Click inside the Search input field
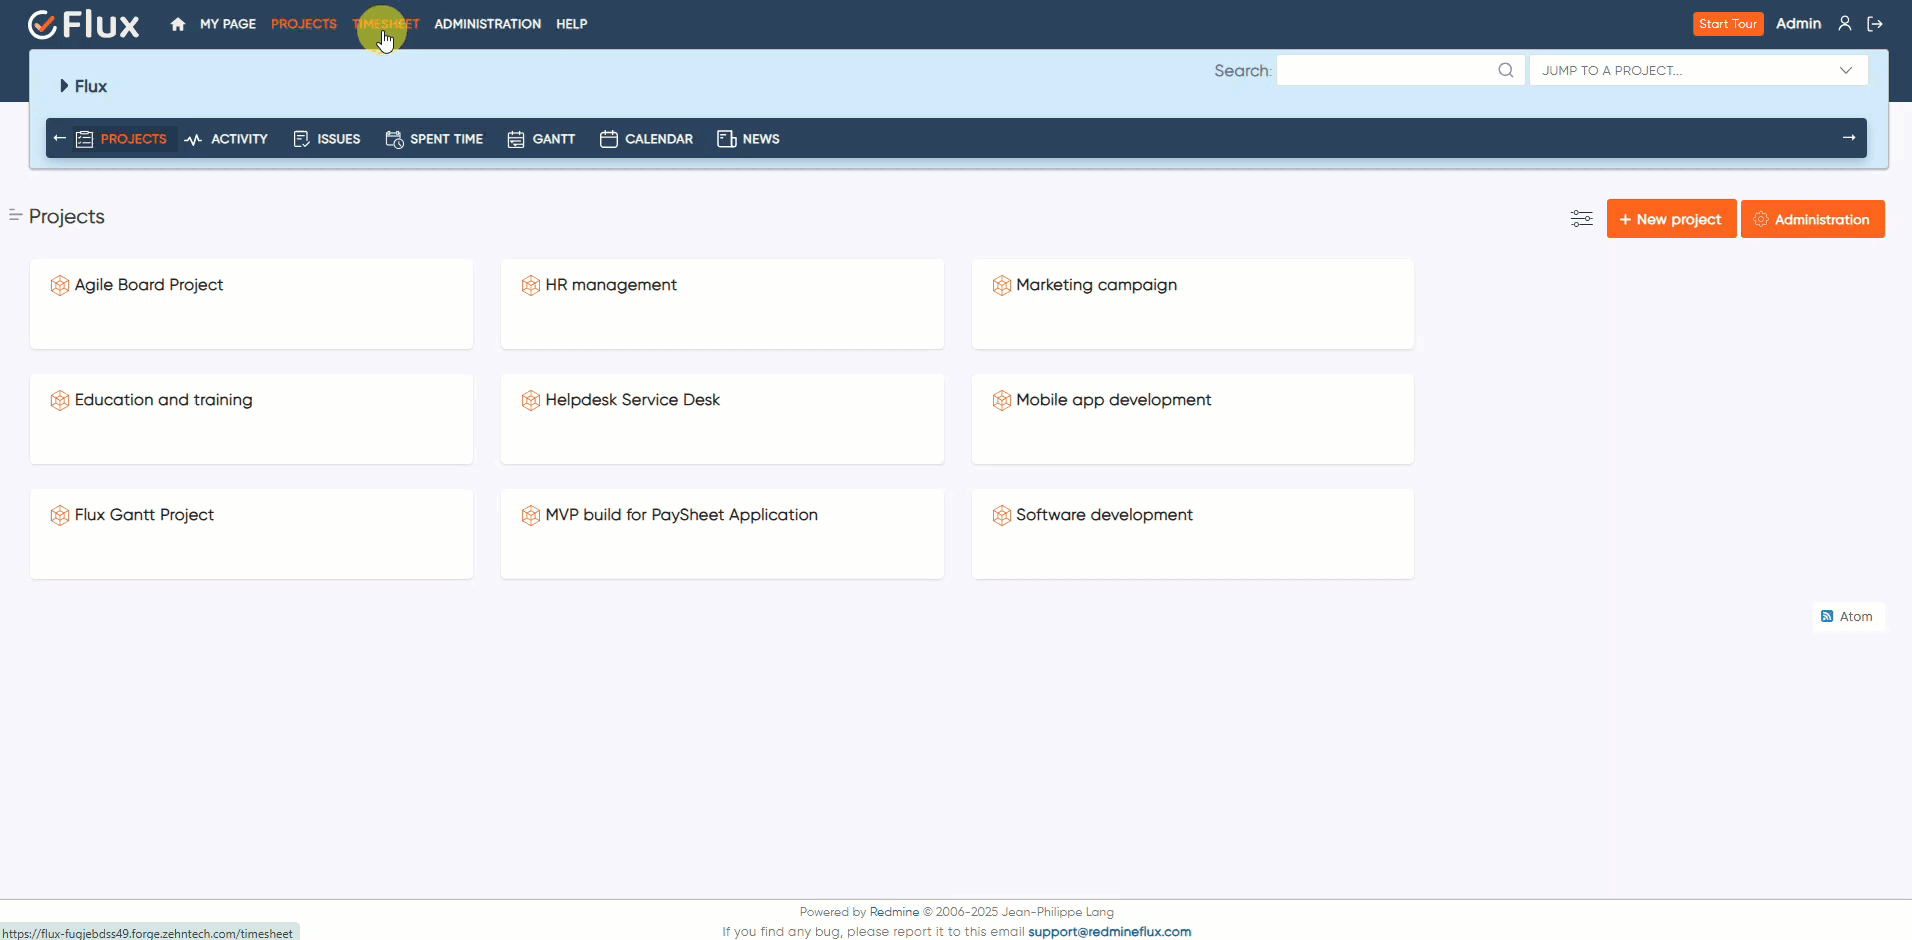Viewport: 1912px width, 940px height. 1390,70
